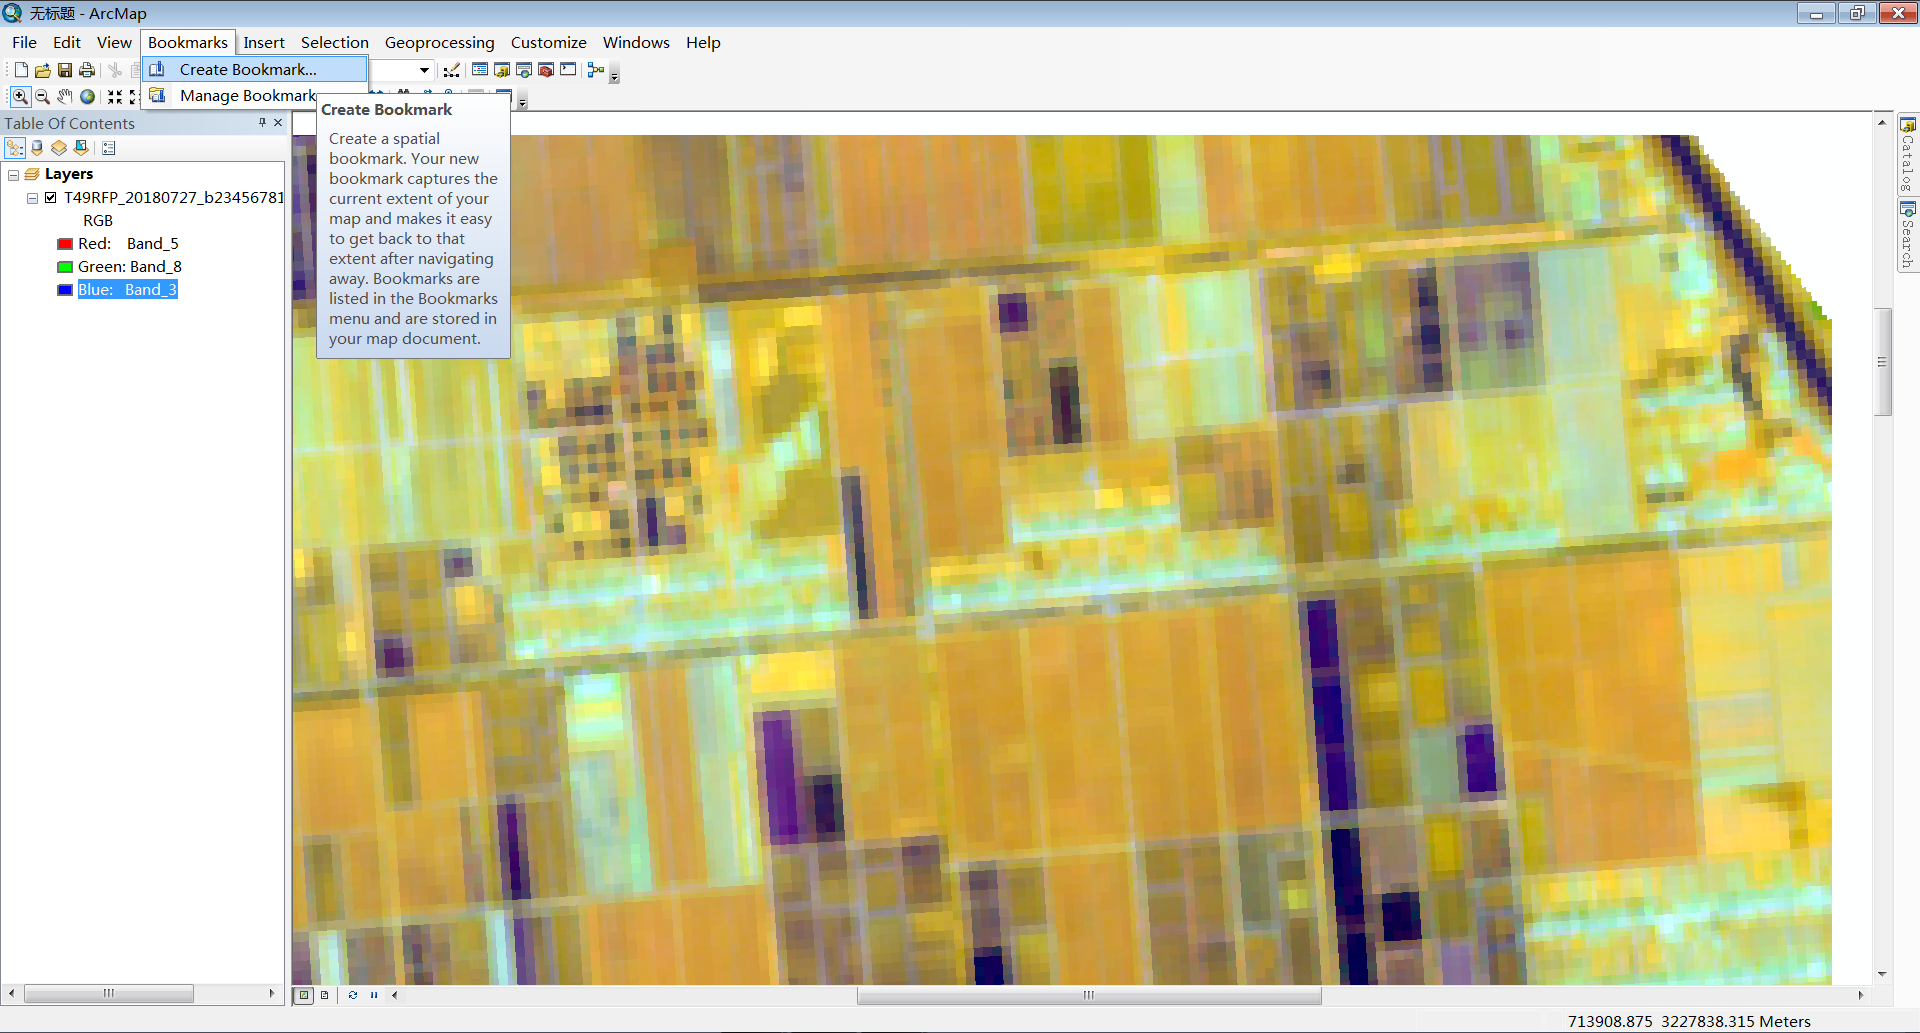
Task: Click the red color swatch for Band_5
Action: click(65, 243)
